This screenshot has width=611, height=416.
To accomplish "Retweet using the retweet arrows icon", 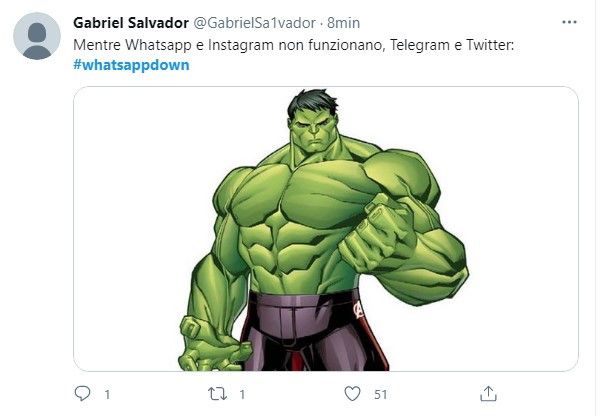I will coord(215,394).
